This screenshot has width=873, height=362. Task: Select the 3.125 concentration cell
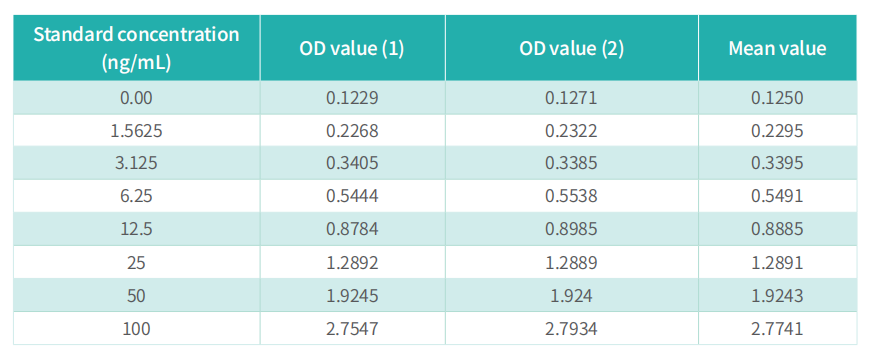coord(136,163)
